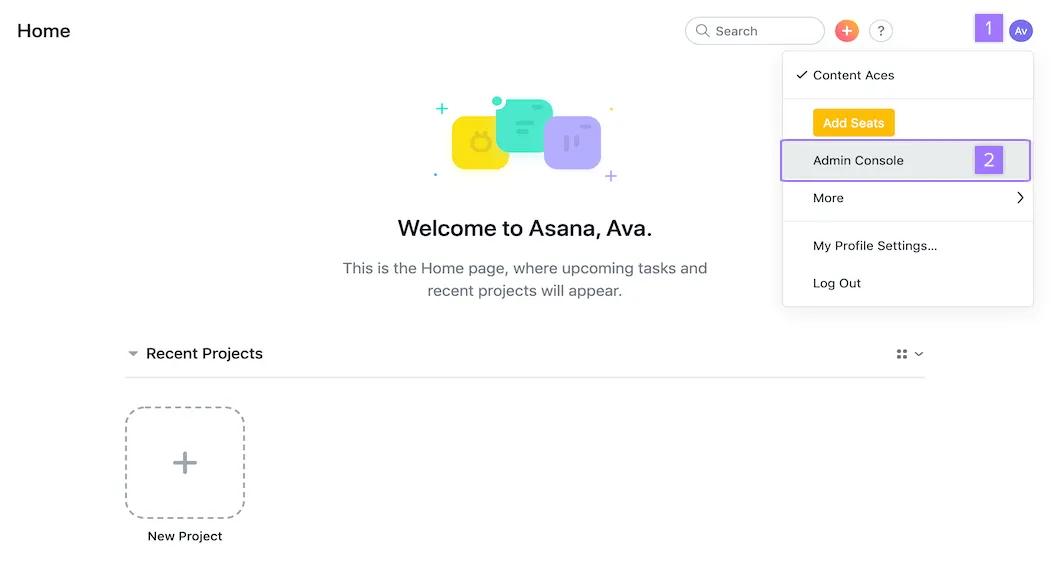Click the yellow card in welcome illustration

click(476, 146)
